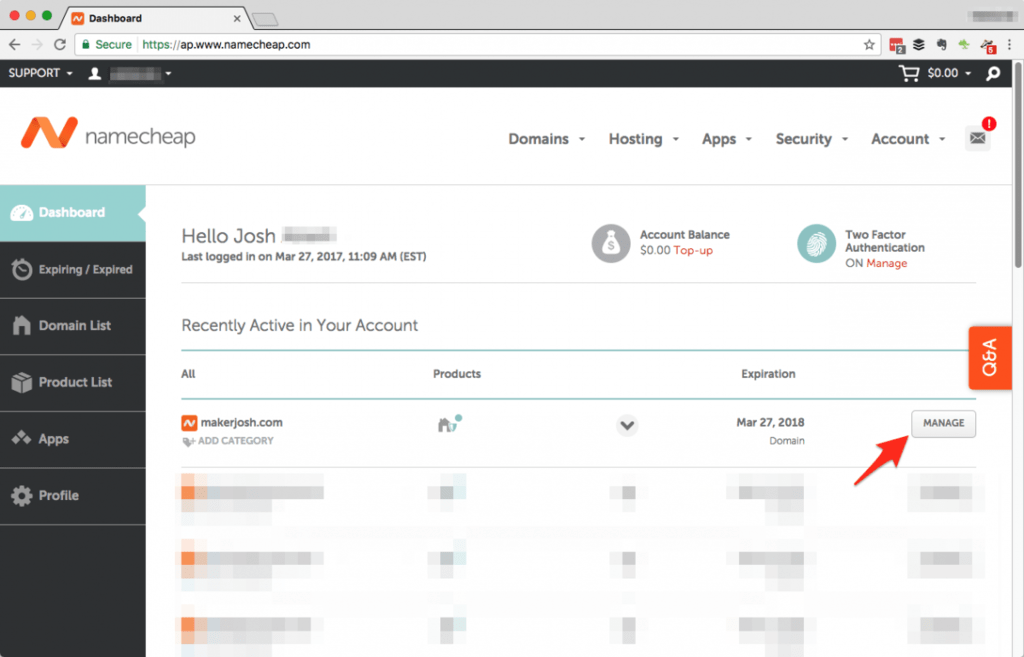Expand the Domains menu
Image resolution: width=1024 pixels, height=657 pixels.
[x=547, y=139]
